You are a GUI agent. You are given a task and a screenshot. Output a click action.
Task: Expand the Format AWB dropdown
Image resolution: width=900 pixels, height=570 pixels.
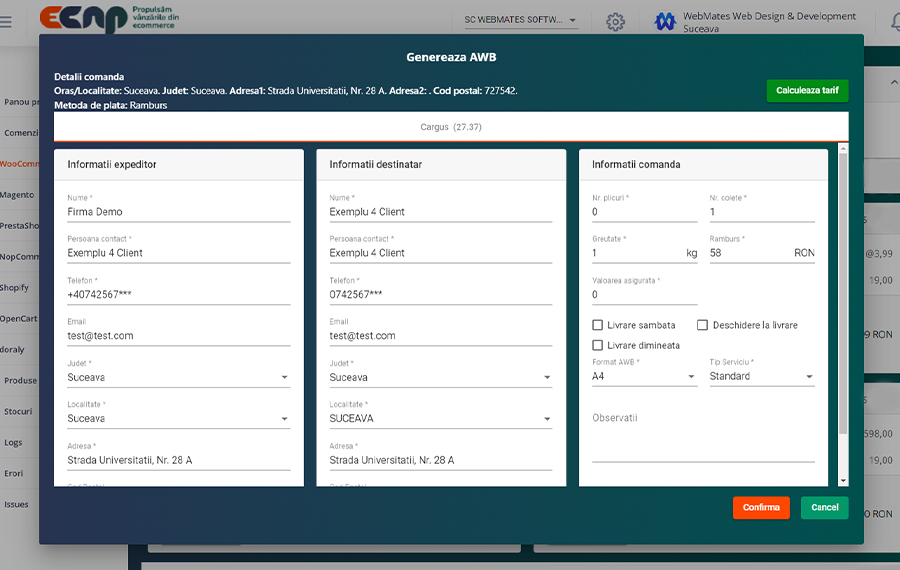click(x=644, y=377)
